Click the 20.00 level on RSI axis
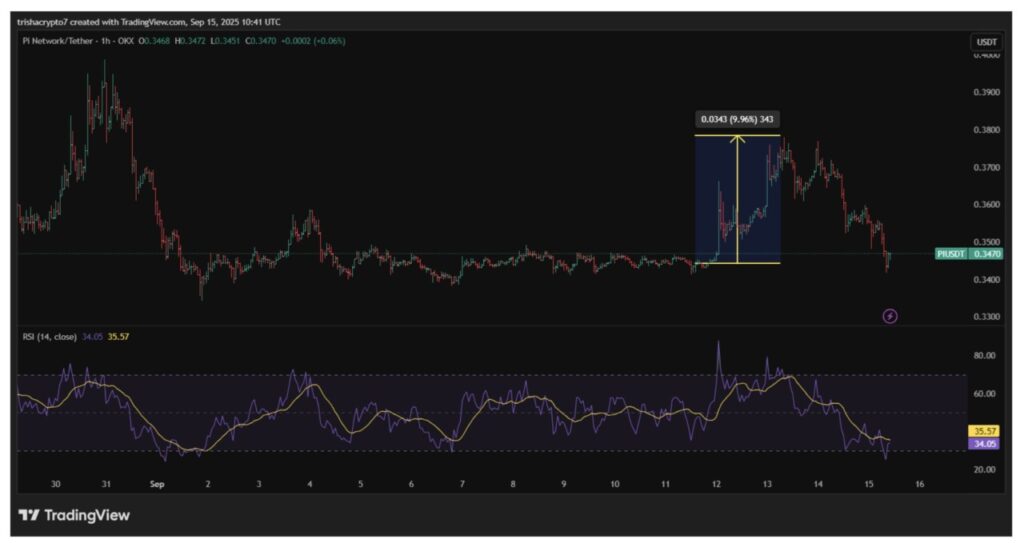Screen dimensions: 1024x543 [985, 469]
